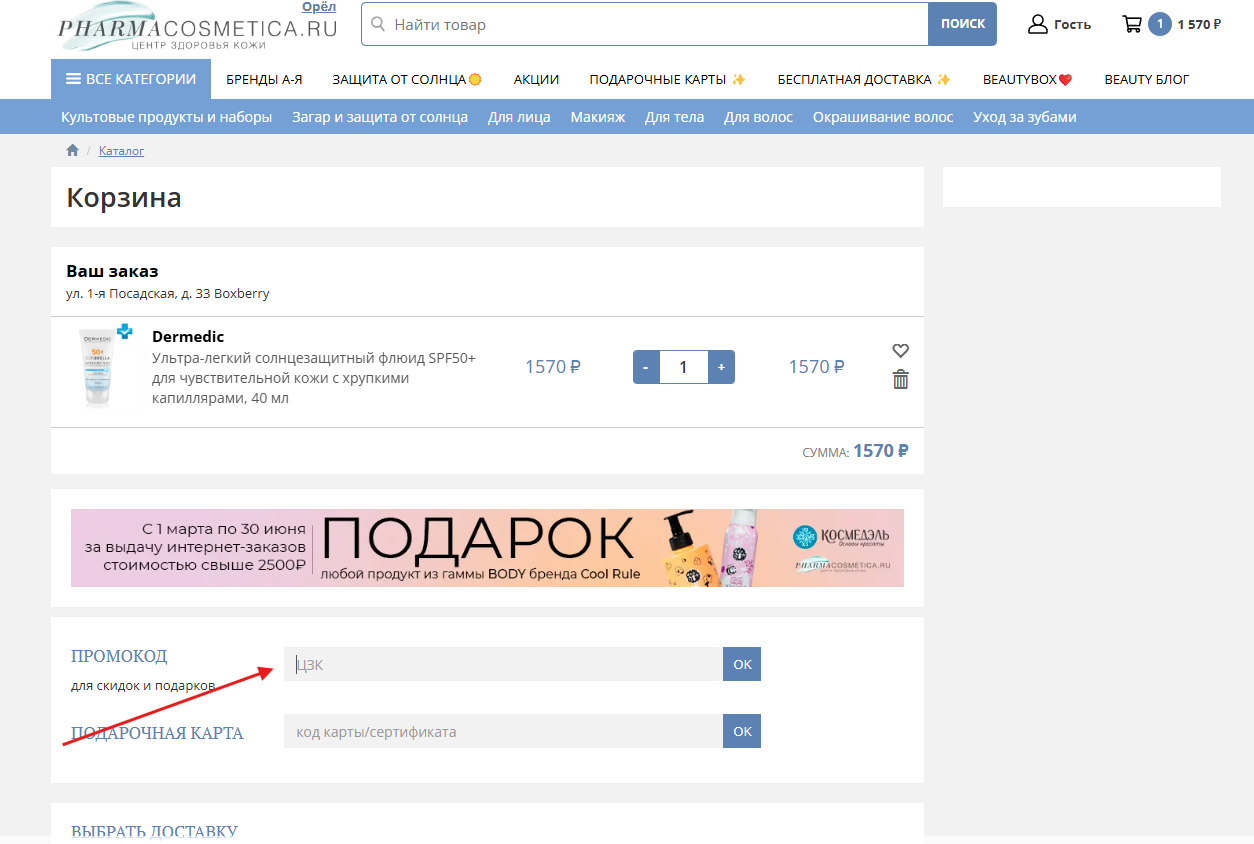This screenshot has height=844, width=1254.
Task: Open the shopping cart icon in header
Action: (1132, 24)
